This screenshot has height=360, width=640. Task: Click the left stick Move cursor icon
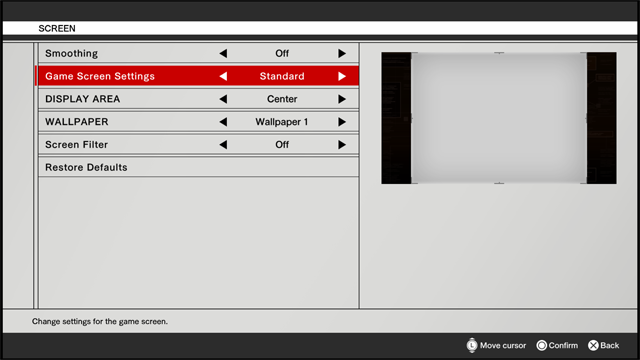(x=472, y=345)
